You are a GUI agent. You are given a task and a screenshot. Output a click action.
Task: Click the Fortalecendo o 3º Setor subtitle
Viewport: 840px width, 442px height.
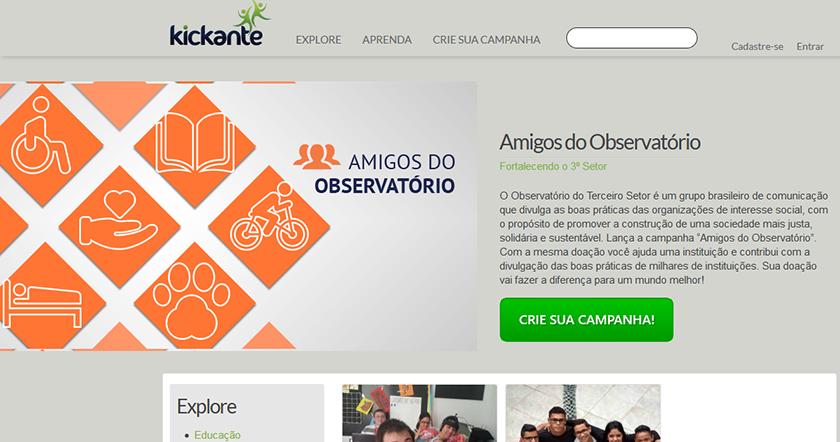pos(553,167)
